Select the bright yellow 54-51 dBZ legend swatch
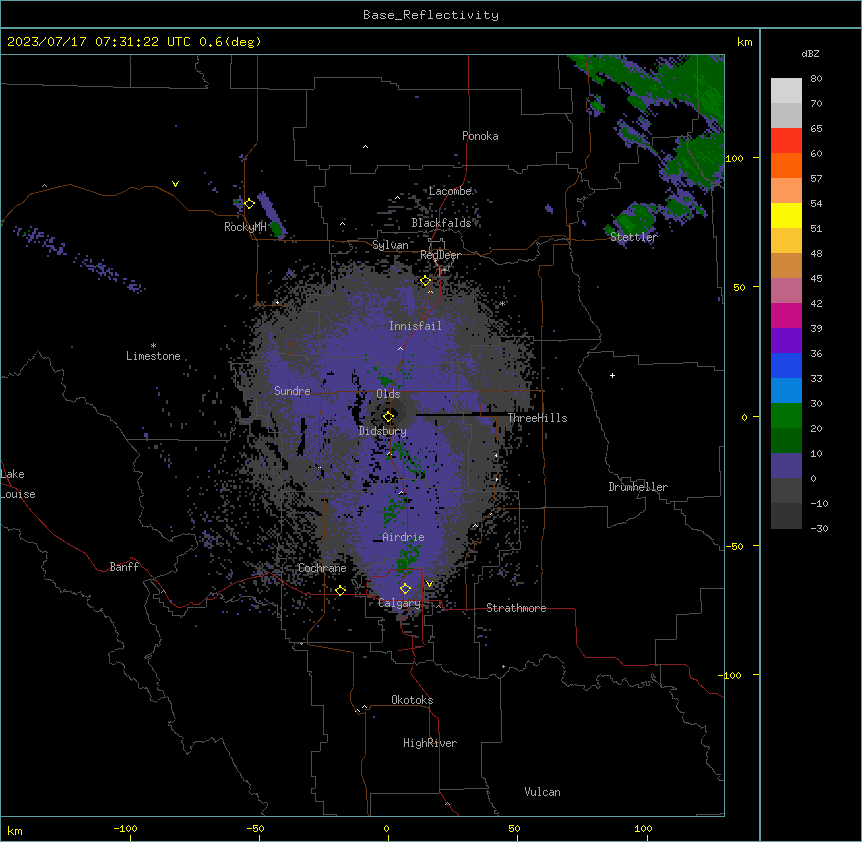Screen dimensions: 862x842 [786, 215]
